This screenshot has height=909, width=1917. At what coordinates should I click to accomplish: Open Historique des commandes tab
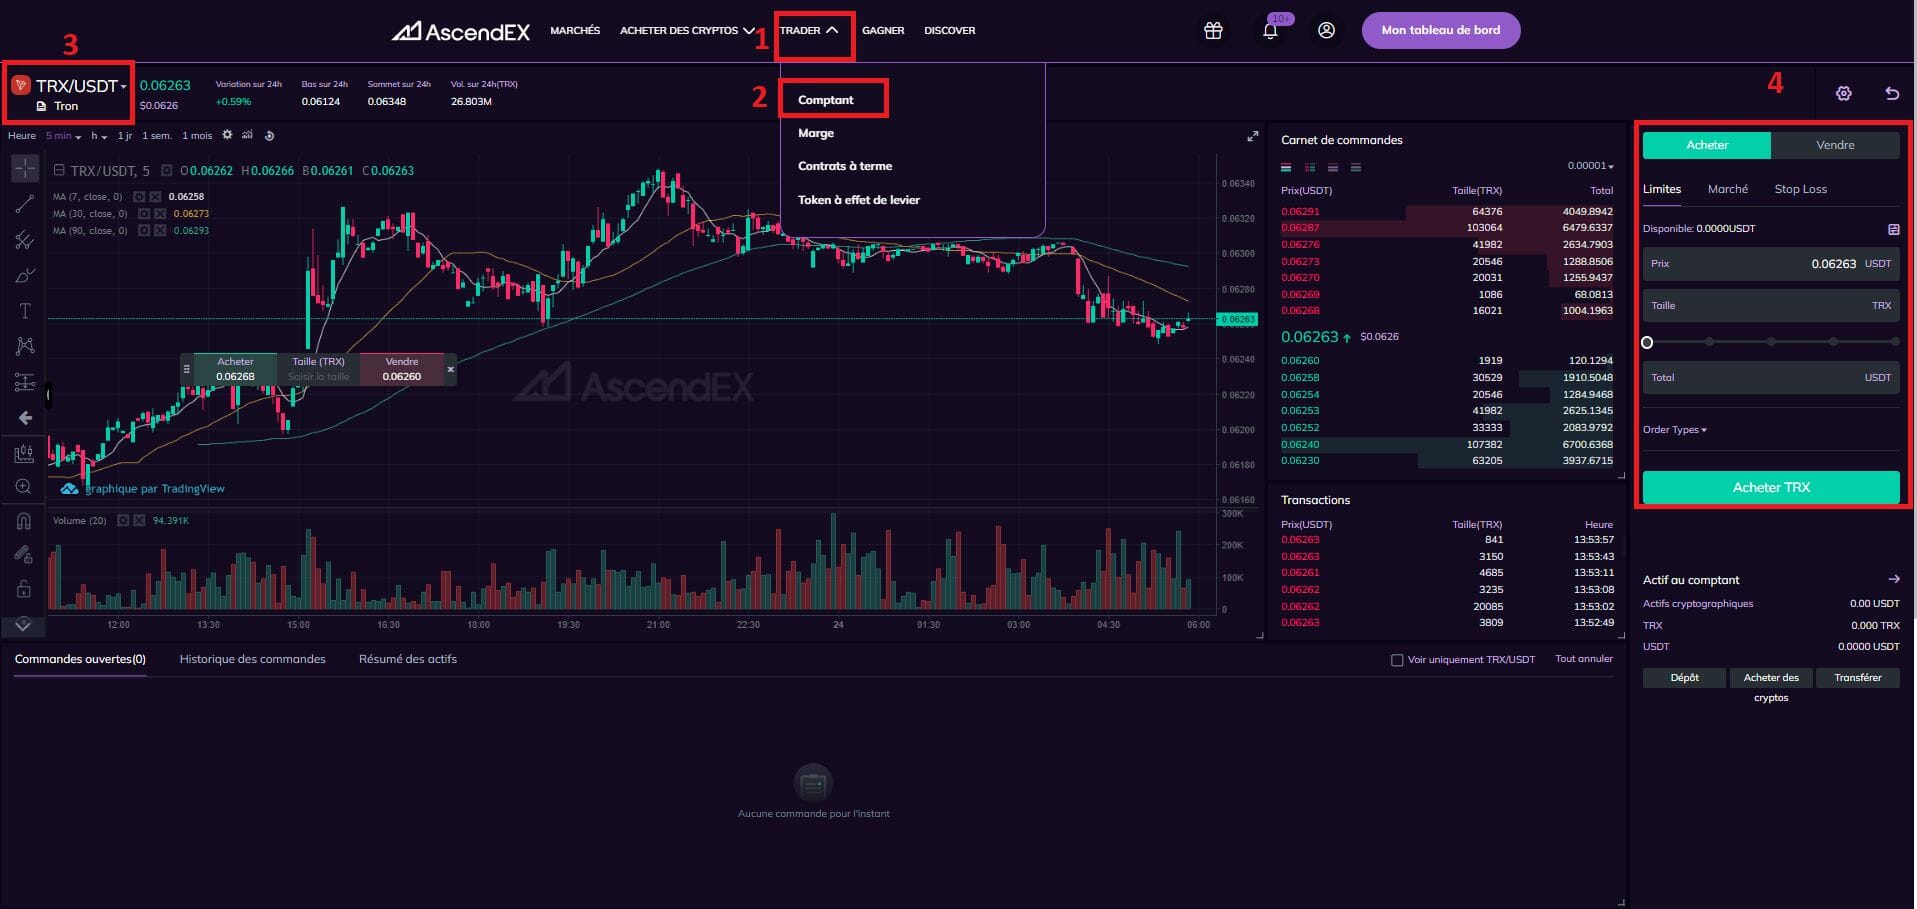point(253,659)
